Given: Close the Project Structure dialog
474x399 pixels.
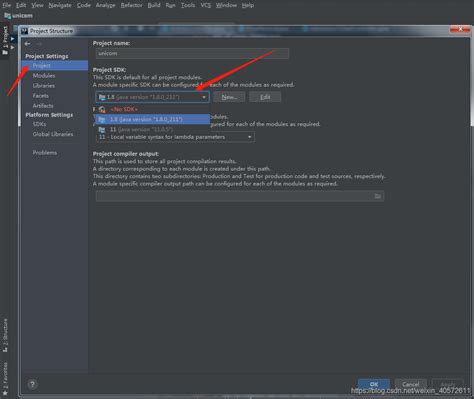Looking at the screenshot, I should 460,29.
